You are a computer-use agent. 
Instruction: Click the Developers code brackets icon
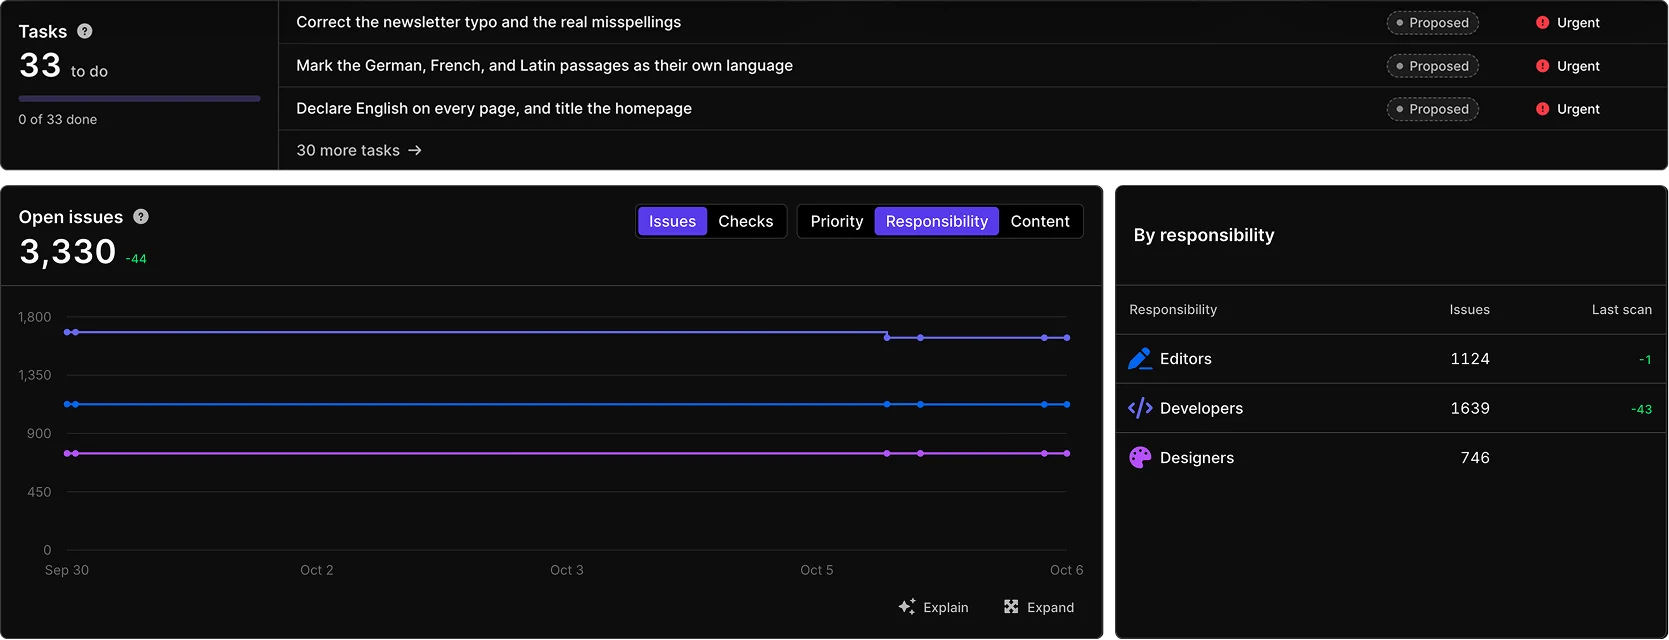pyautogui.click(x=1140, y=408)
